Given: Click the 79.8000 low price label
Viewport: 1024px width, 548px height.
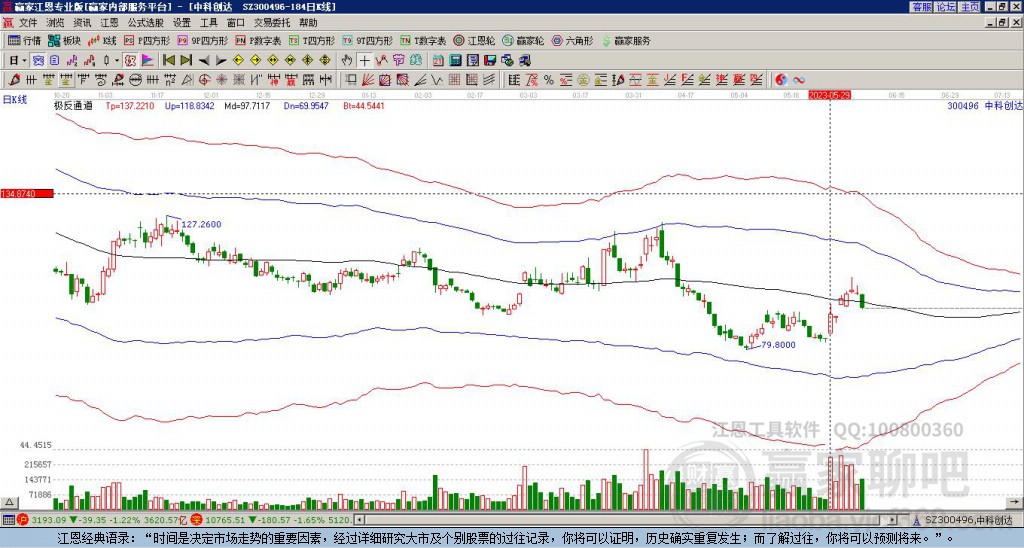Looking at the screenshot, I should (x=778, y=344).
